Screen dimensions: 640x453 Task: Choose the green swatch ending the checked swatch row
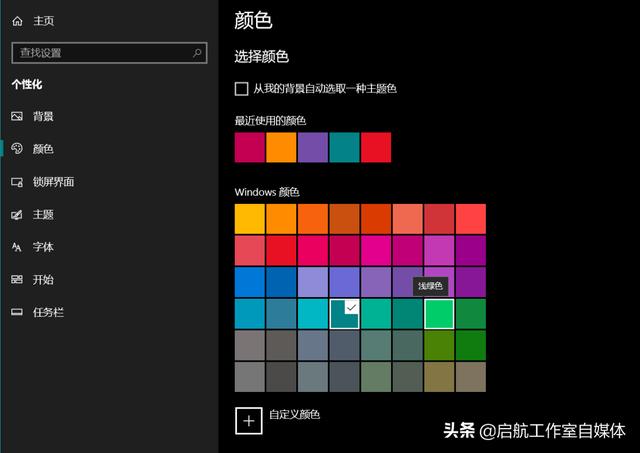[471, 313]
